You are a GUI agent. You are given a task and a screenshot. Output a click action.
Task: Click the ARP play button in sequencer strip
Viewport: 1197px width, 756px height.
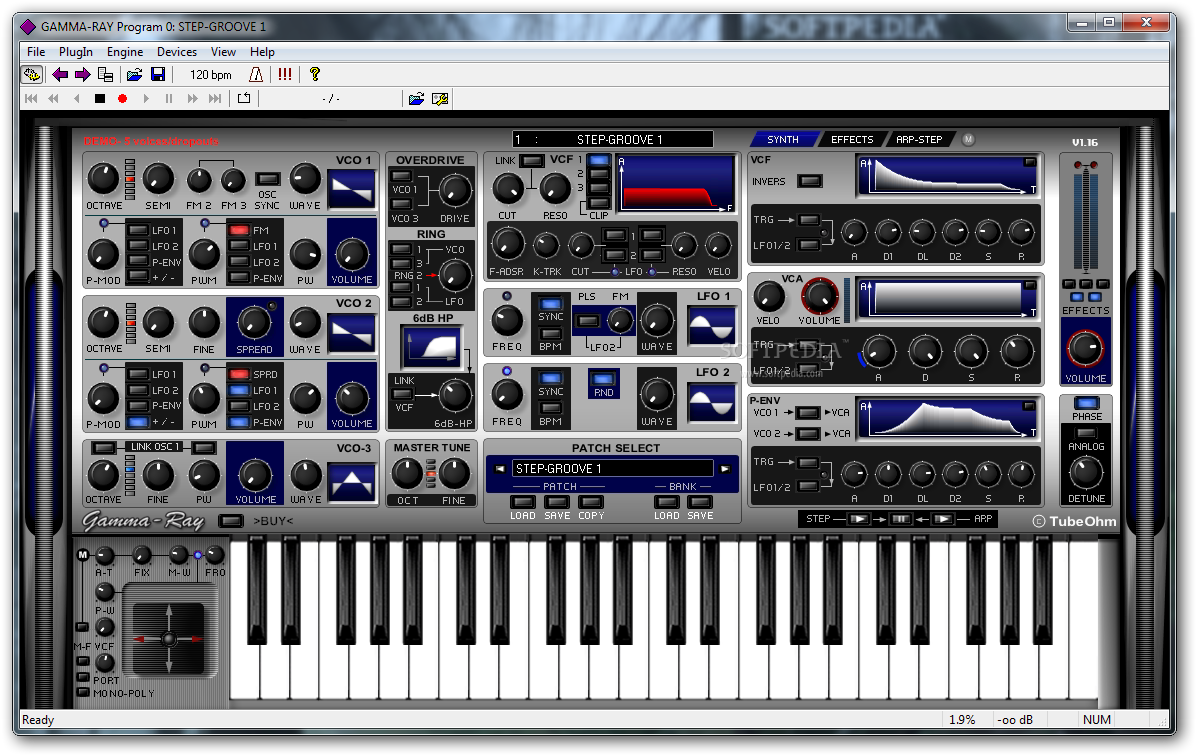[x=944, y=519]
